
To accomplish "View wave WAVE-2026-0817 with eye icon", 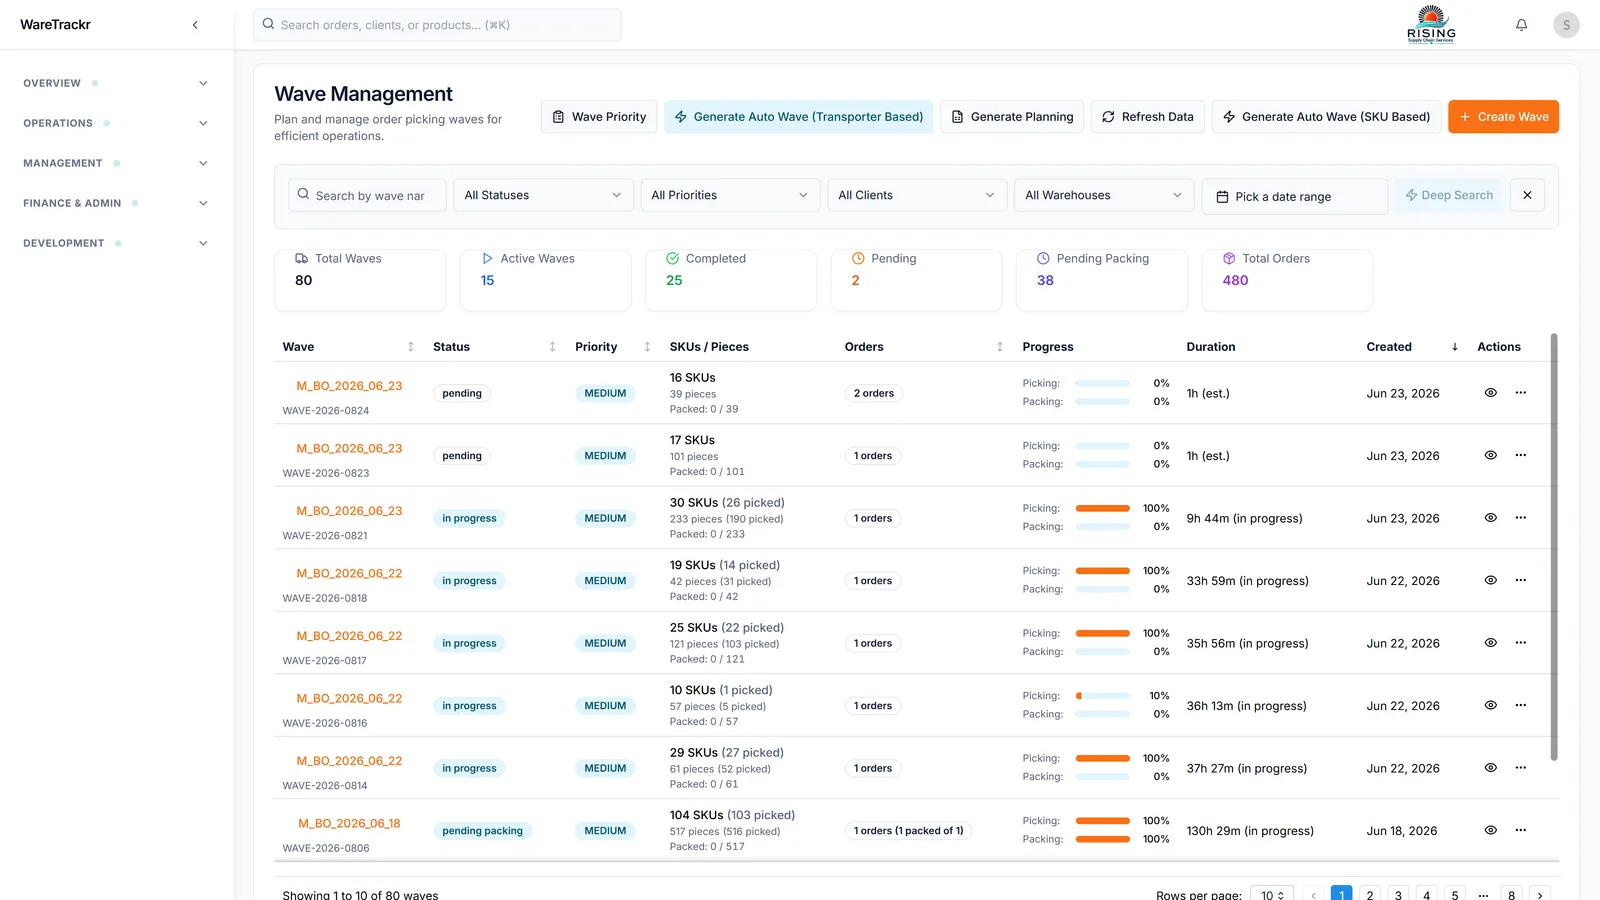I will click(1490, 643).
